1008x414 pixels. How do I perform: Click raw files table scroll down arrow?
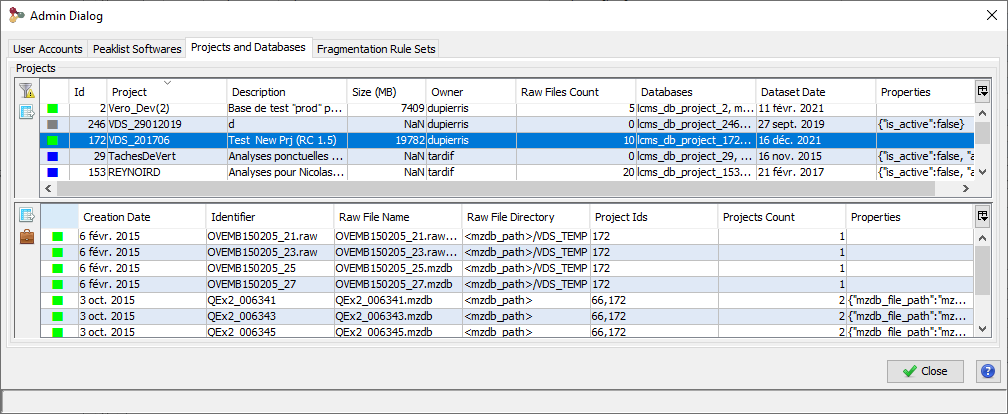pos(982,328)
